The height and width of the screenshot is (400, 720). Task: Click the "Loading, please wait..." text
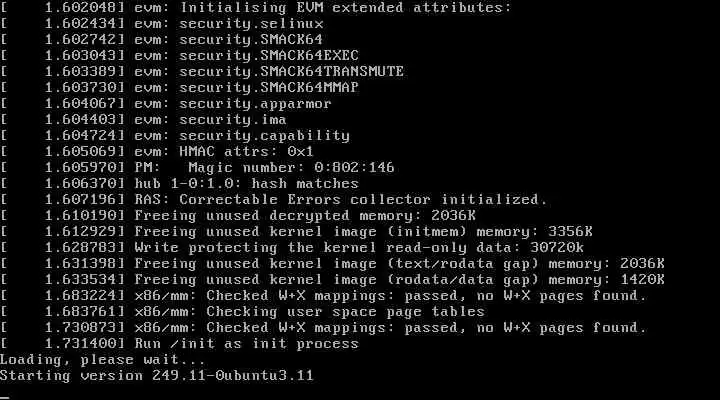click(102, 359)
